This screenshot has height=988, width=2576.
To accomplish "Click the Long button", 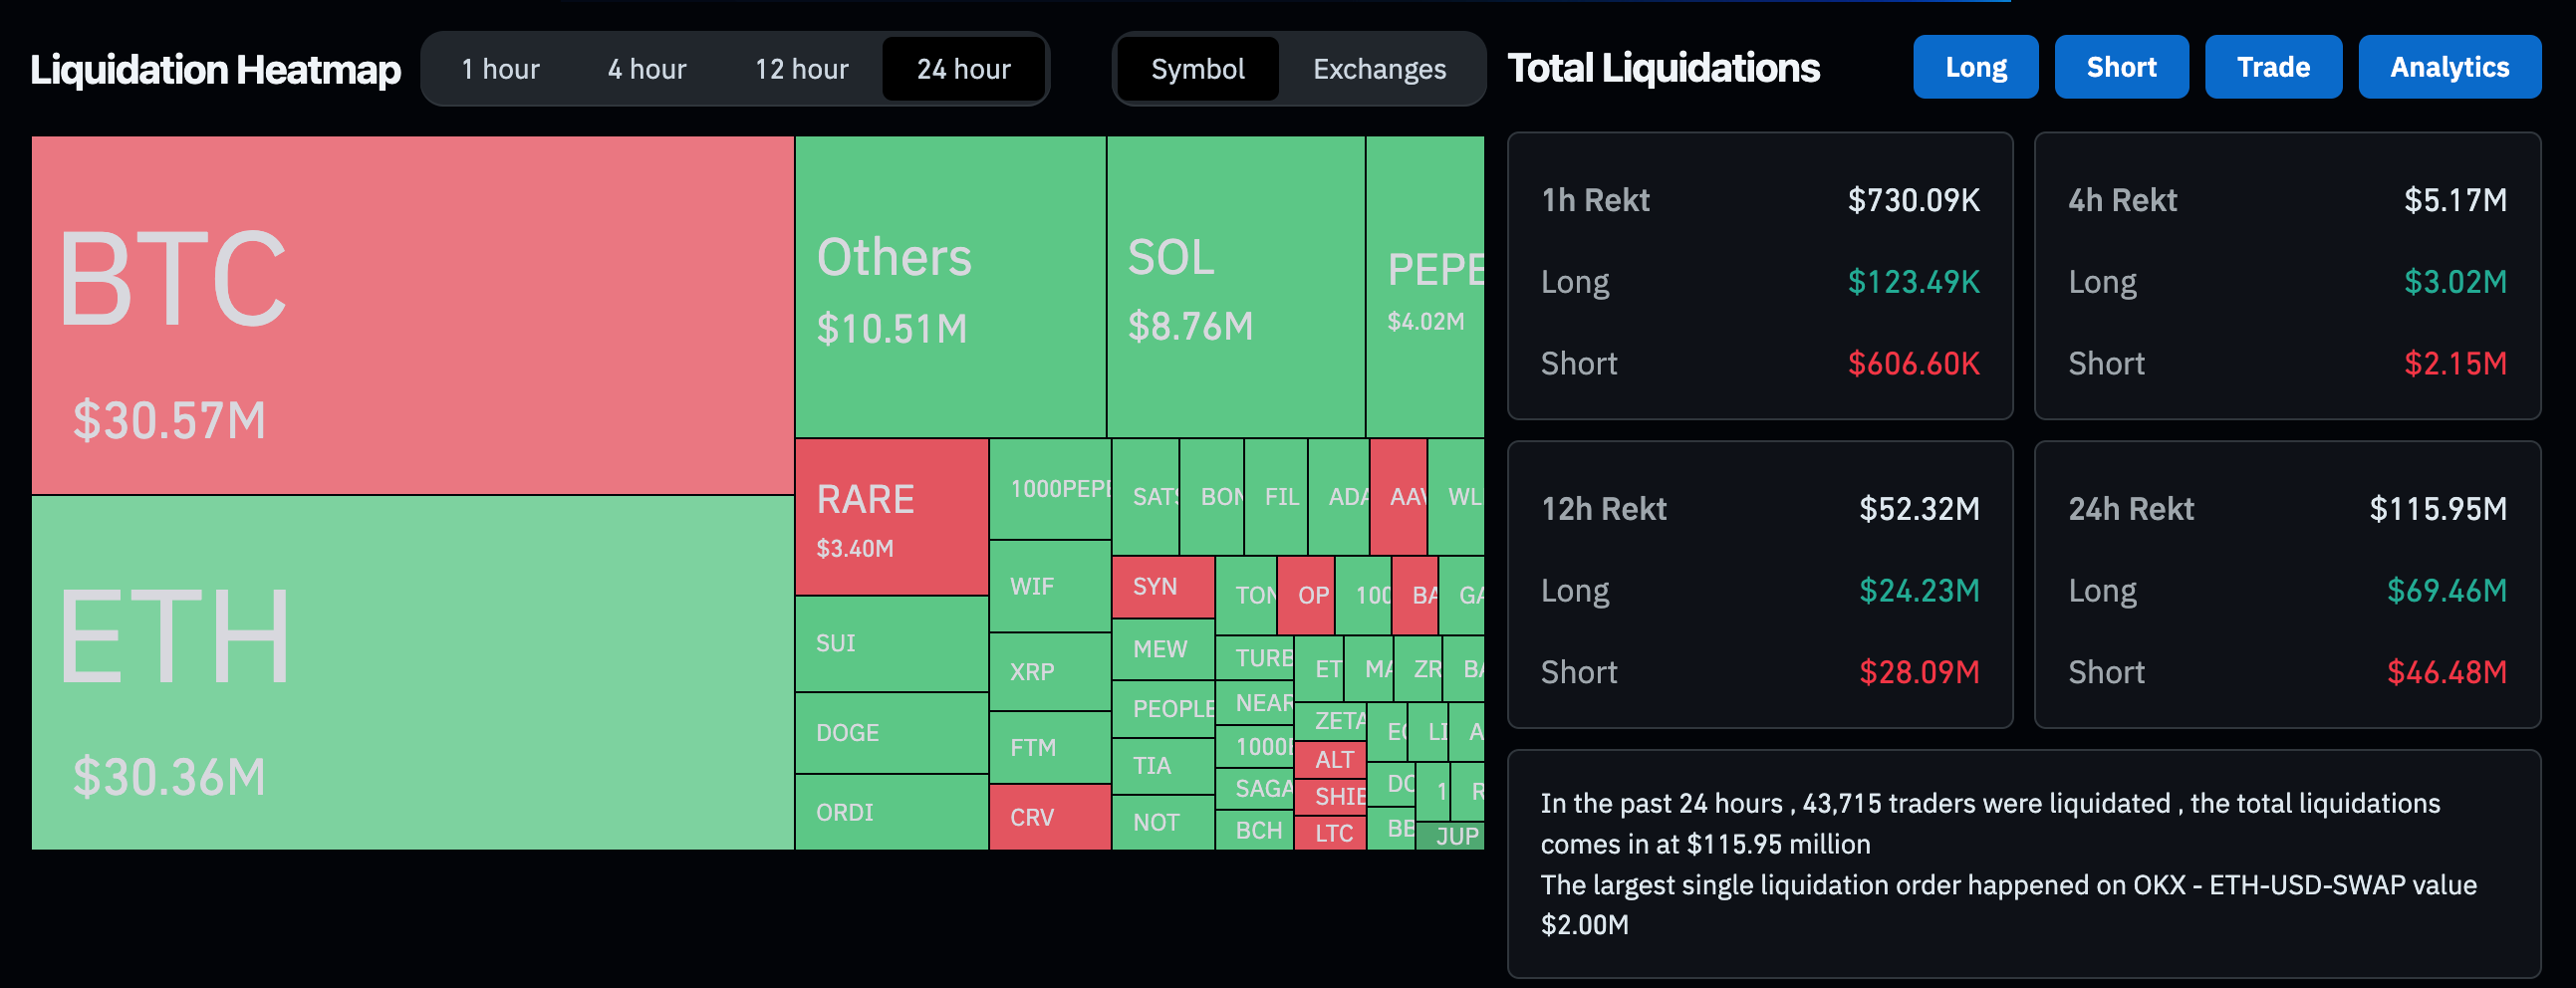I will click(1975, 67).
